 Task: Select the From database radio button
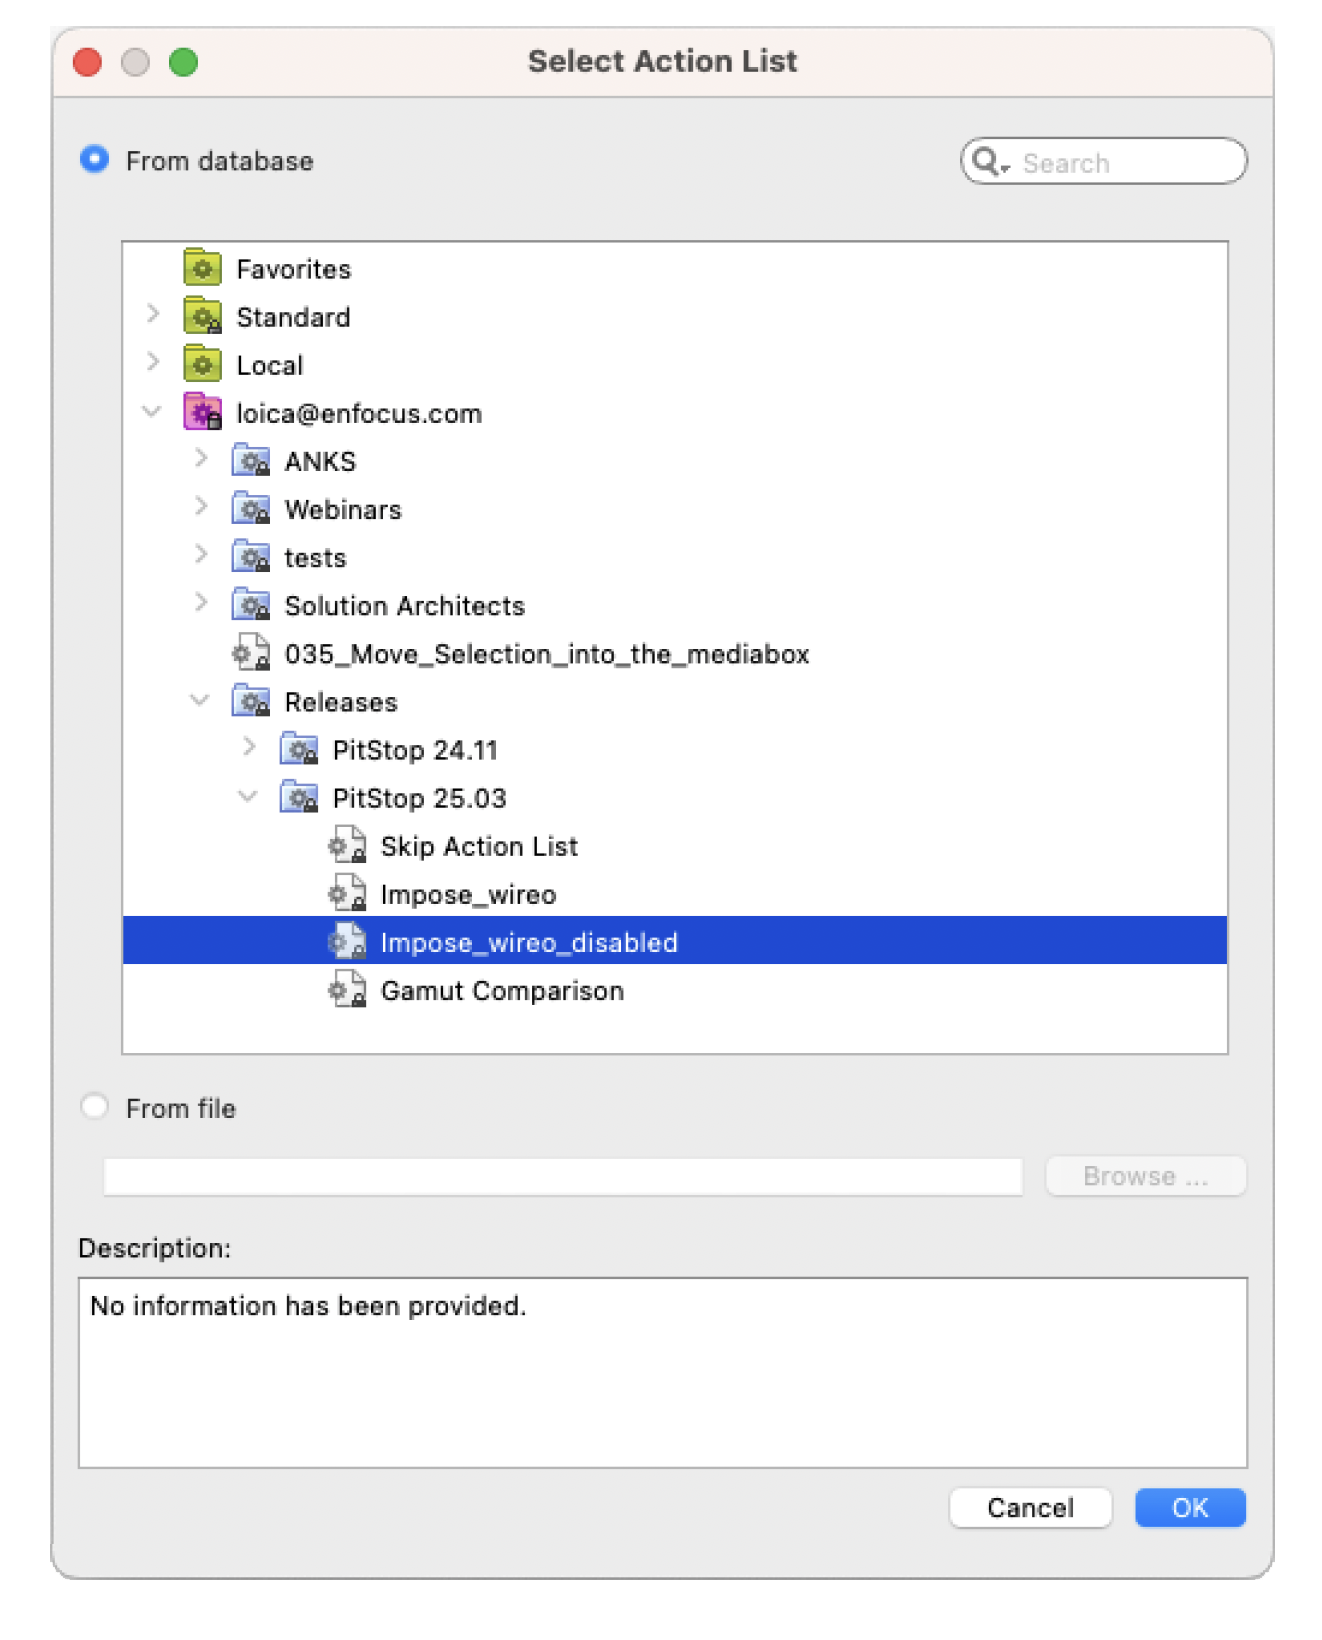(x=95, y=160)
